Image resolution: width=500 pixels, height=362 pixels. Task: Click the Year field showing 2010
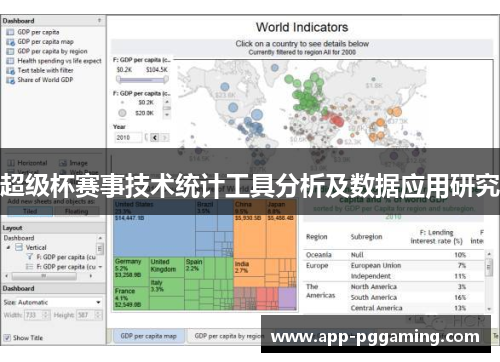click(128, 137)
